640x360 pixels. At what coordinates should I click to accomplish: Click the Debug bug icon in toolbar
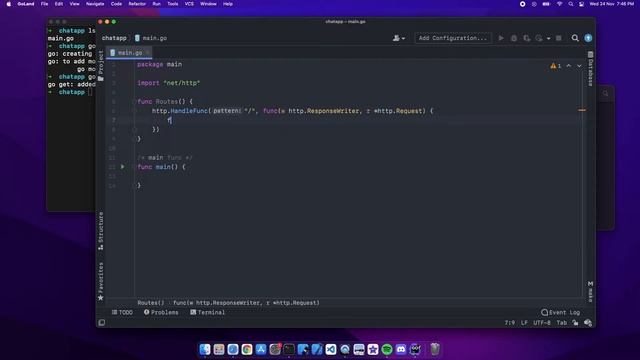pyautogui.click(x=514, y=38)
